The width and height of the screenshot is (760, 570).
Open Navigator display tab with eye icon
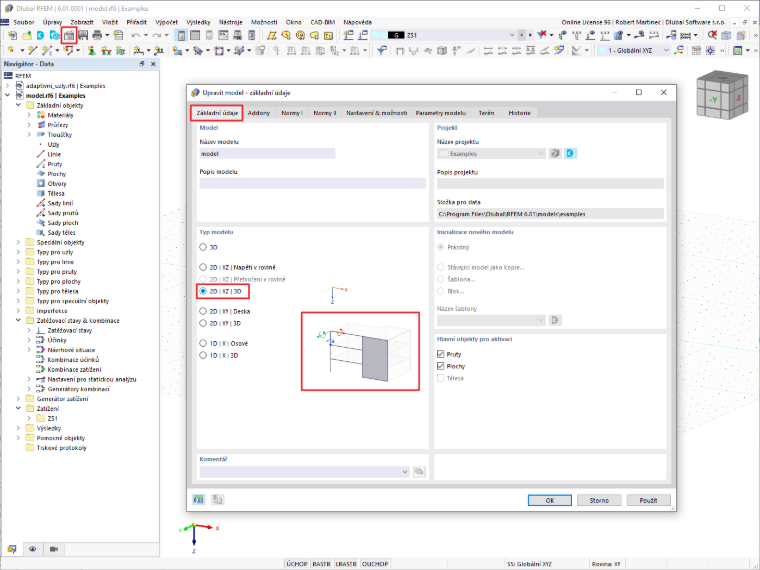click(32, 549)
